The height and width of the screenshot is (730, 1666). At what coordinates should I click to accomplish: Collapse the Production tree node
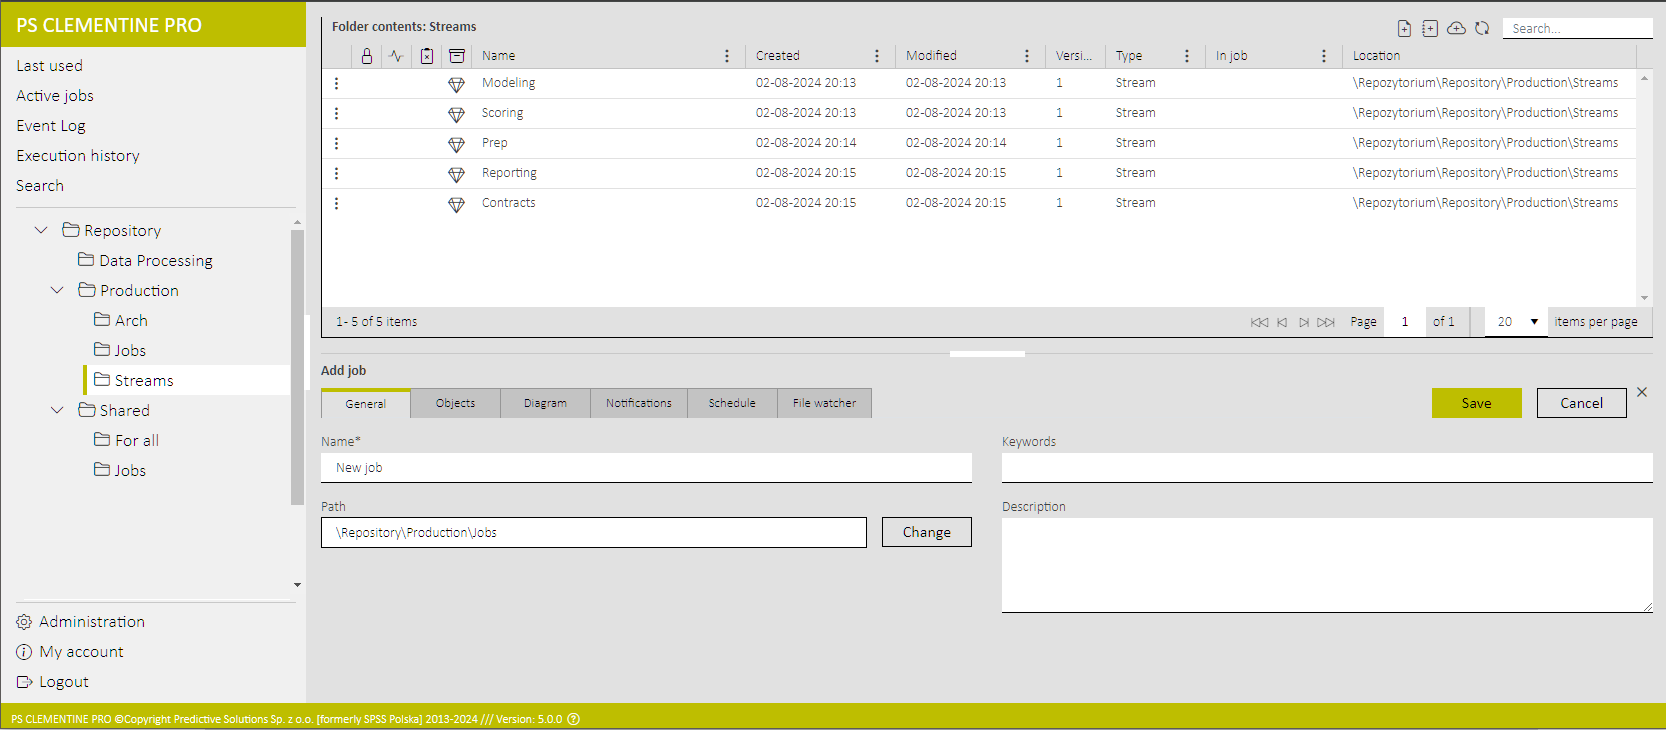point(57,290)
